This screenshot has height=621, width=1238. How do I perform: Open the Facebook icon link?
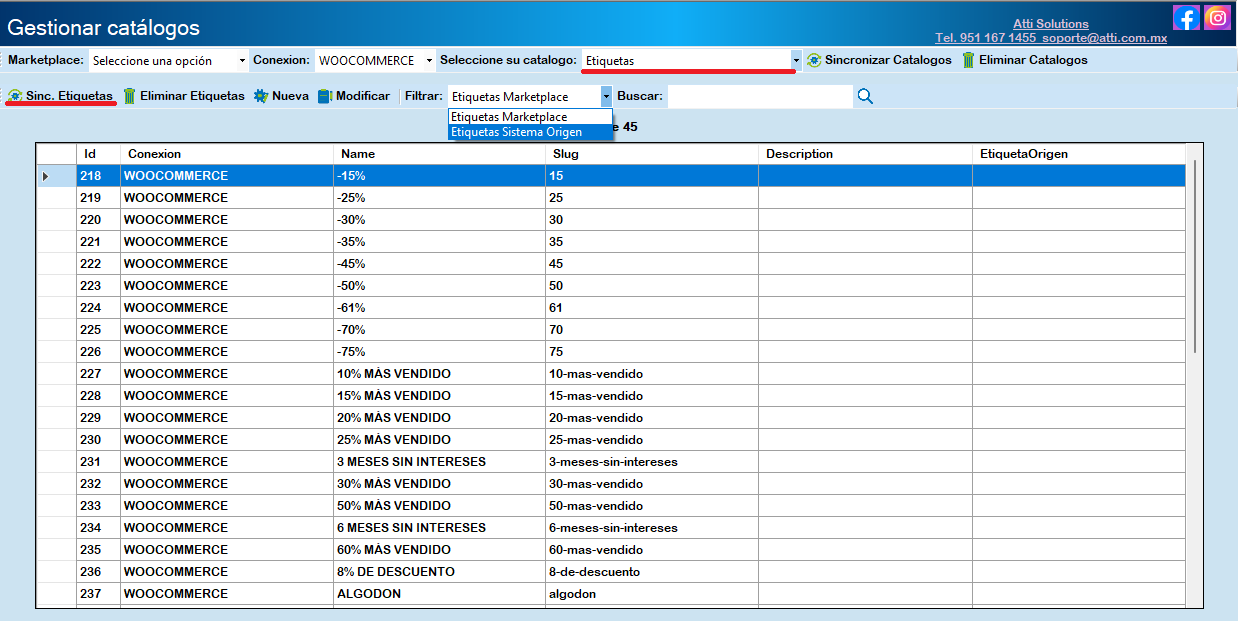[1186, 17]
